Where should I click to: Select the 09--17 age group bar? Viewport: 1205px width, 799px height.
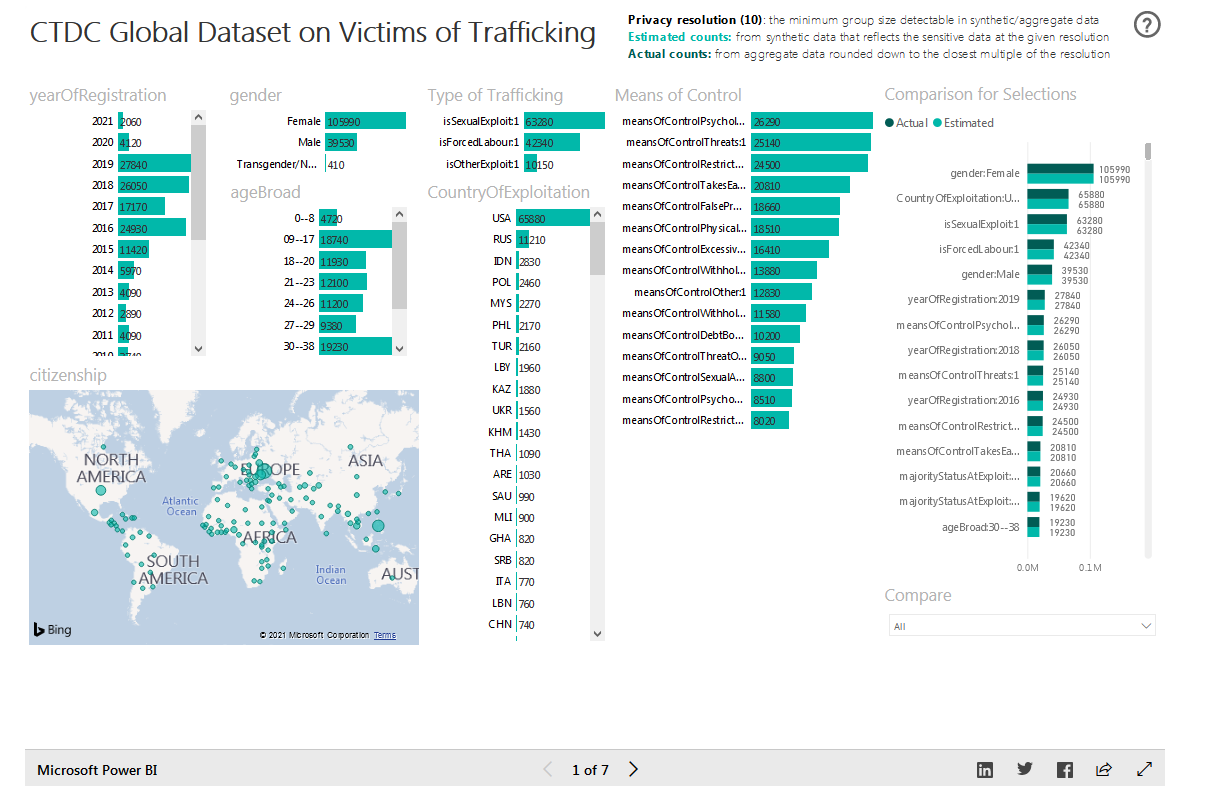355,239
